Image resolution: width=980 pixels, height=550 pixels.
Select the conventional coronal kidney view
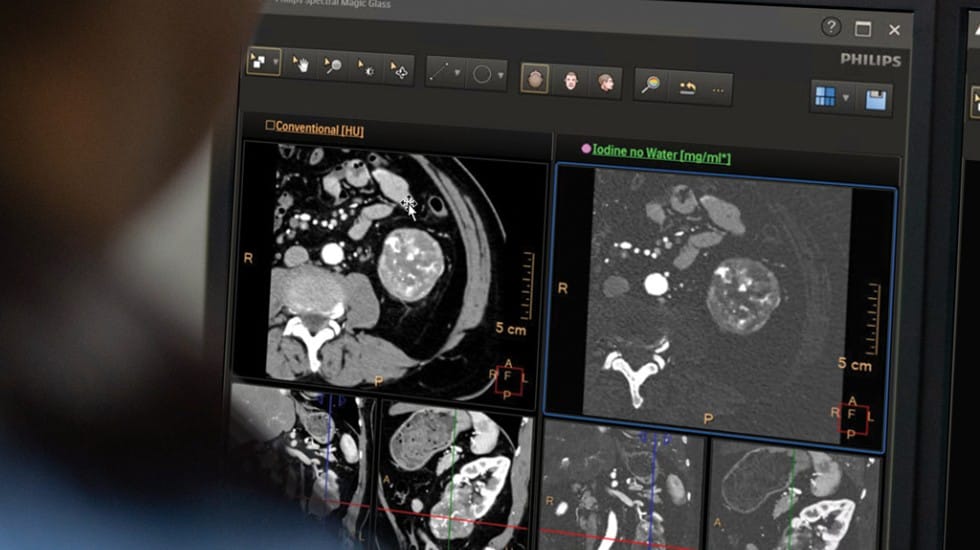tap(455, 476)
